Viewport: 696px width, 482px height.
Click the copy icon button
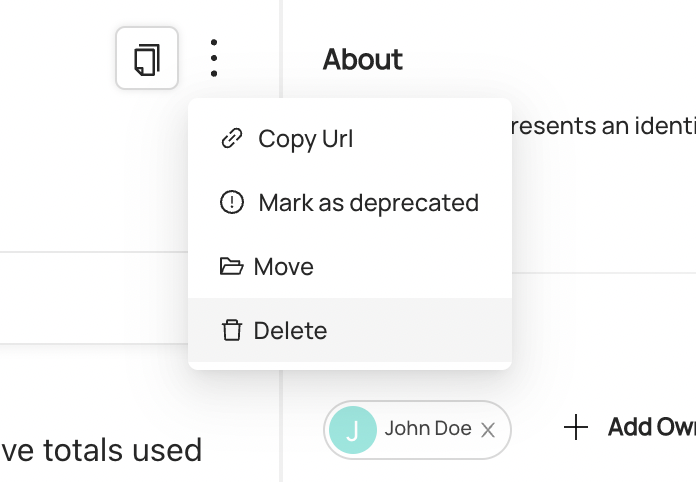click(147, 59)
